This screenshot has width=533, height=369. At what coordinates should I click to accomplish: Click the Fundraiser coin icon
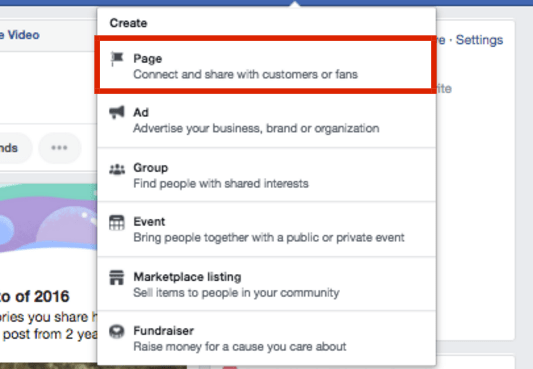click(x=117, y=332)
